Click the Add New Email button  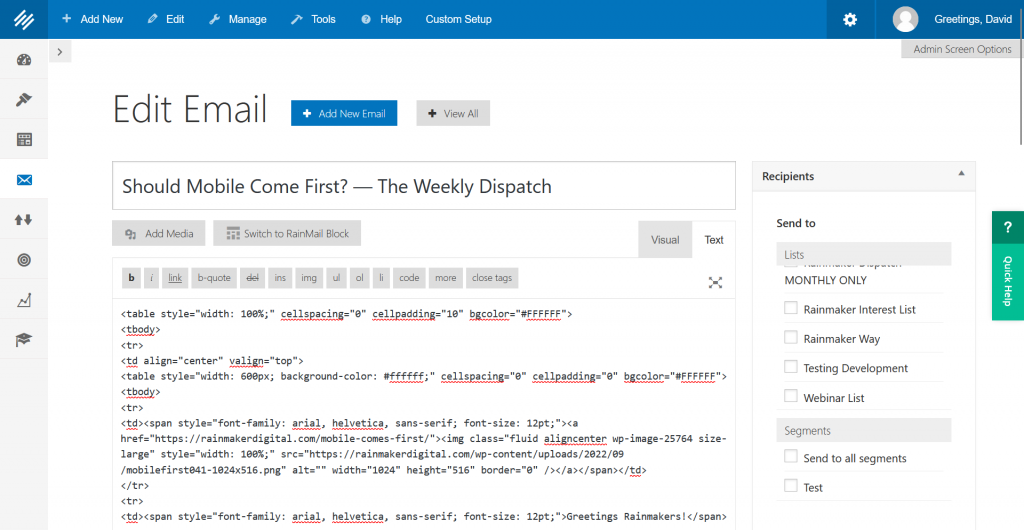(x=344, y=113)
